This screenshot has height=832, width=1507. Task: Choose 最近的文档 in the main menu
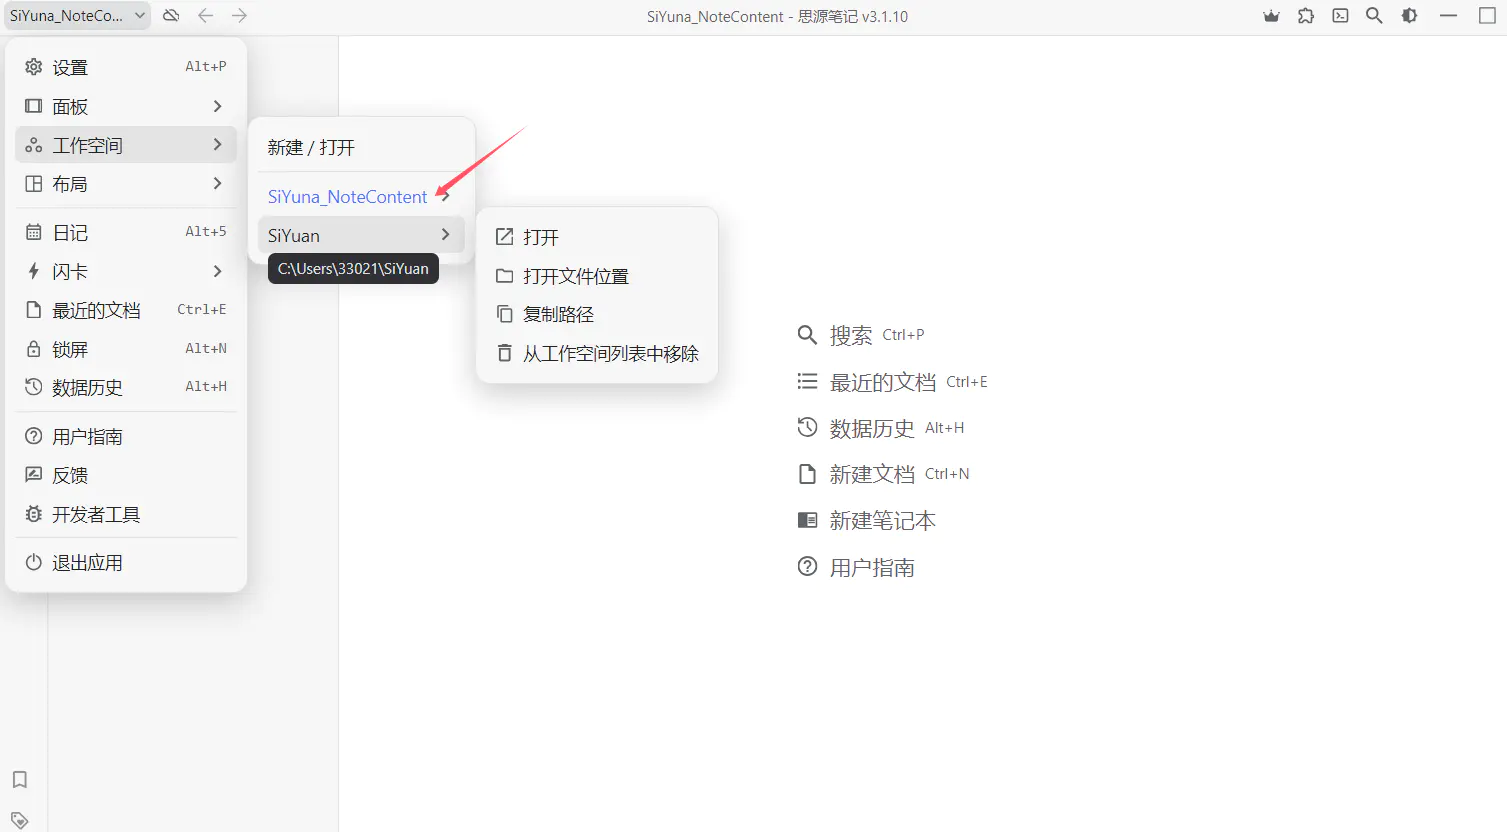(126, 310)
